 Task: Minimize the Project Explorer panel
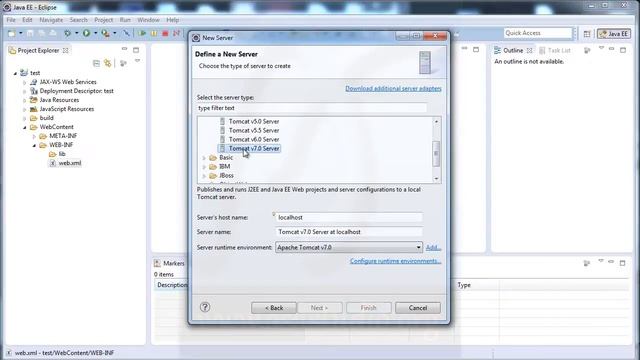point(124,49)
